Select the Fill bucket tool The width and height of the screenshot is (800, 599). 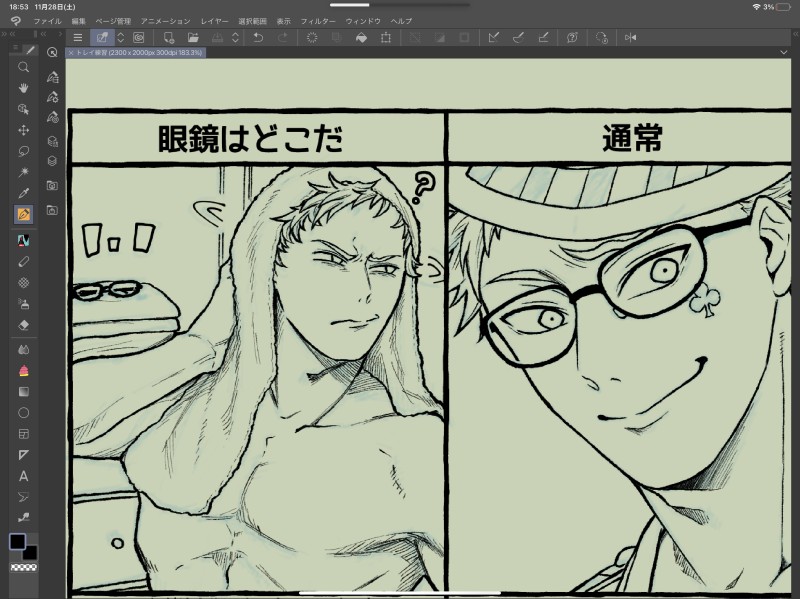[x=23, y=371]
